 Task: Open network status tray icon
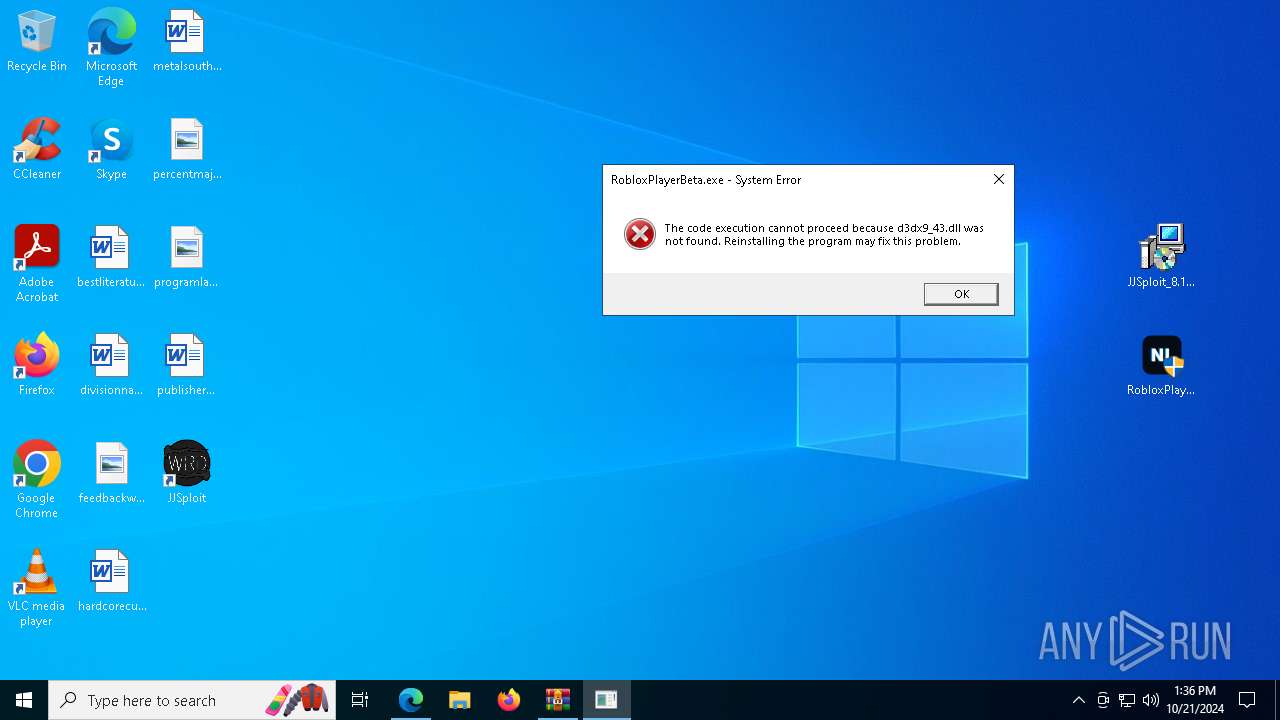tap(1127, 700)
